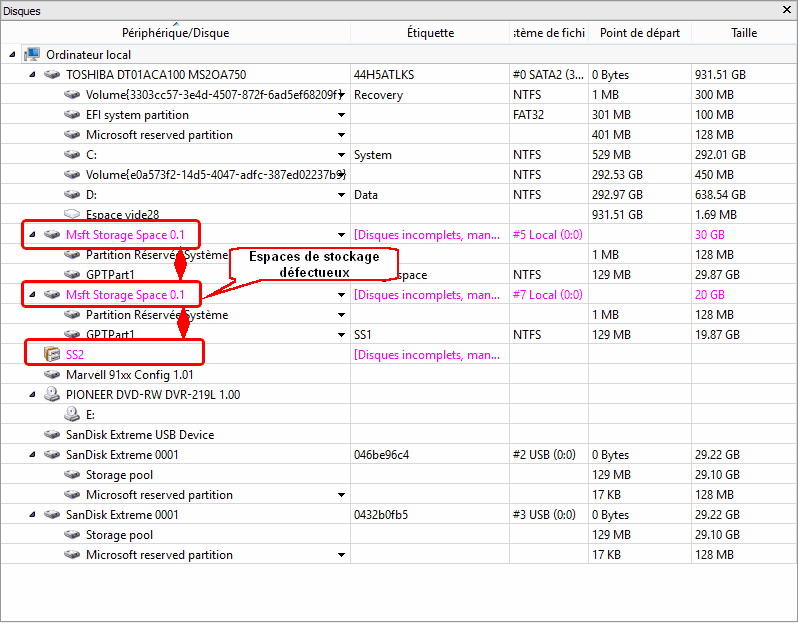Open dropdown arrow on 30 GB Msft Storage Space

341,235
